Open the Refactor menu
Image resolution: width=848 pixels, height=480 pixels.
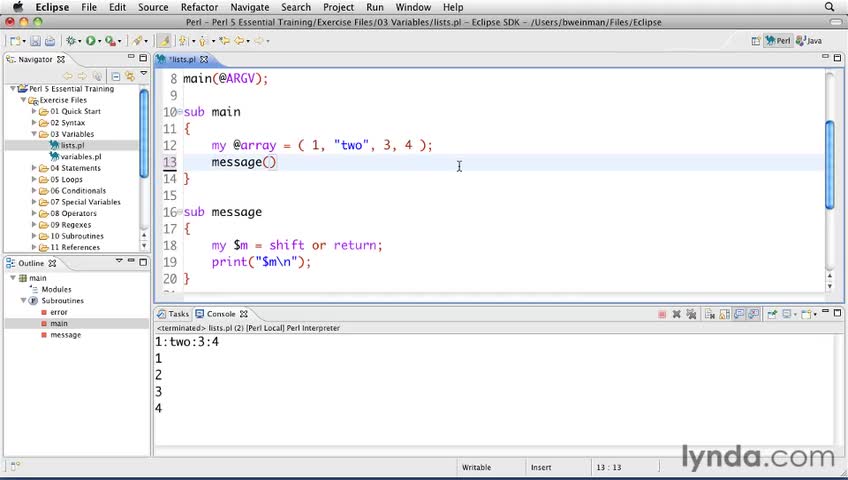199,7
